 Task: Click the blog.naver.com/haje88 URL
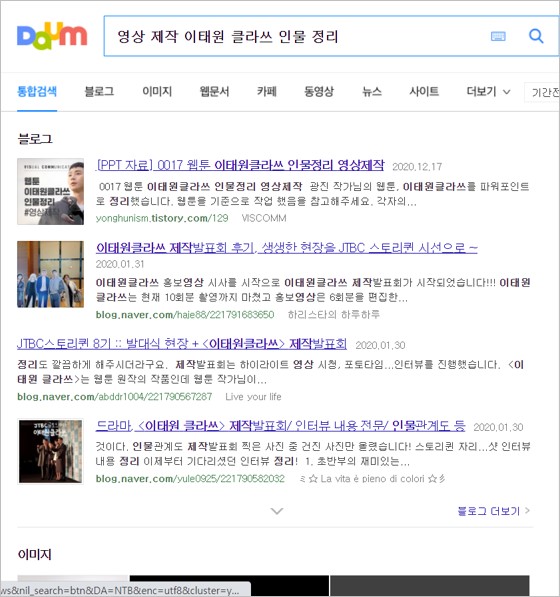[x=185, y=314]
